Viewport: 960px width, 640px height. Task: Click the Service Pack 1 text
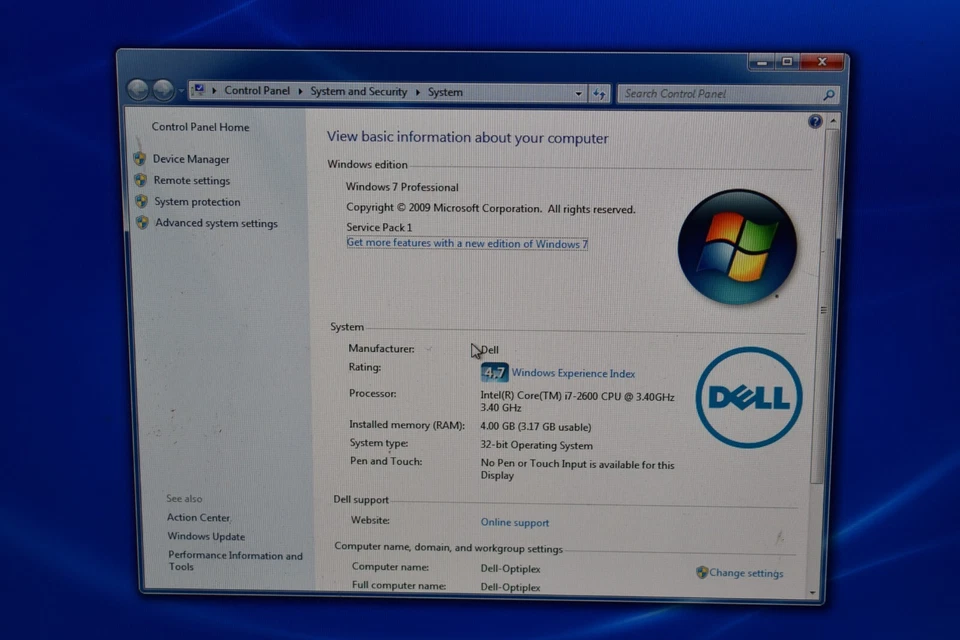click(379, 227)
